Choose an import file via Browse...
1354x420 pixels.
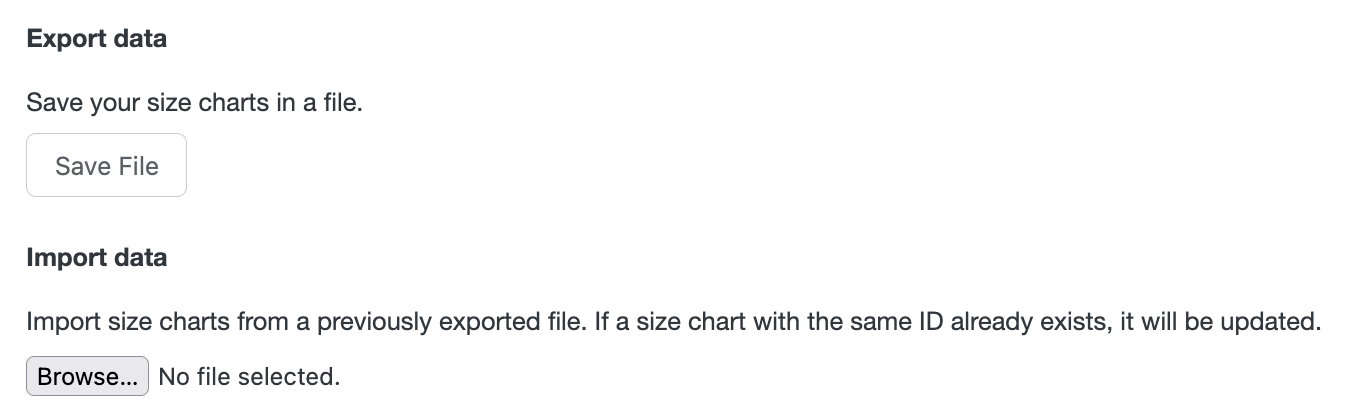87,377
